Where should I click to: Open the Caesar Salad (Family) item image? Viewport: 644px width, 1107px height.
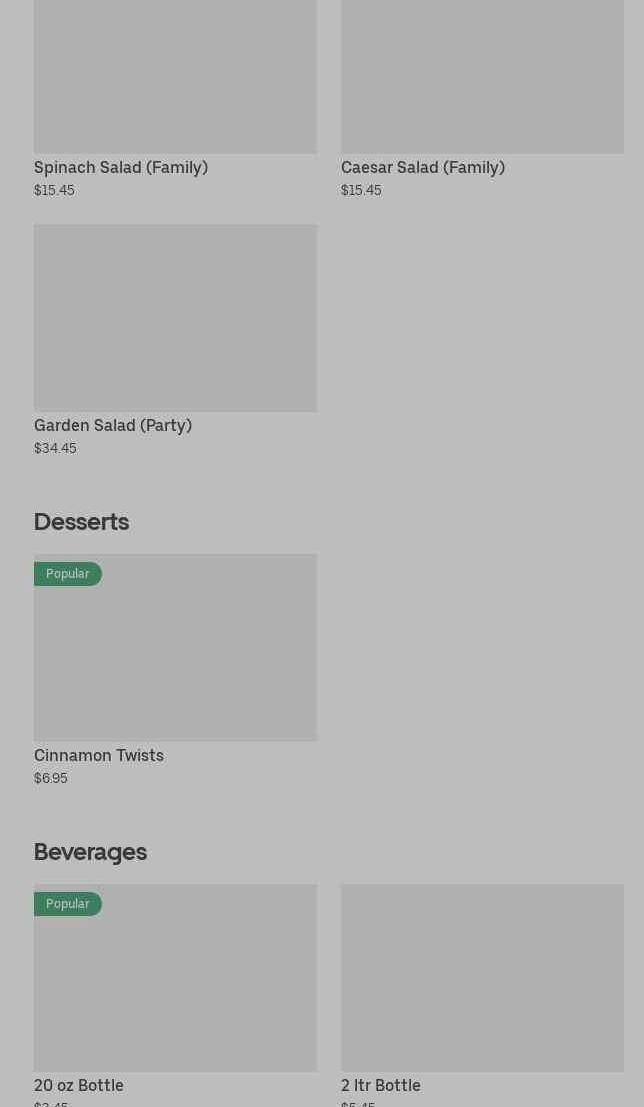[x=482, y=76]
